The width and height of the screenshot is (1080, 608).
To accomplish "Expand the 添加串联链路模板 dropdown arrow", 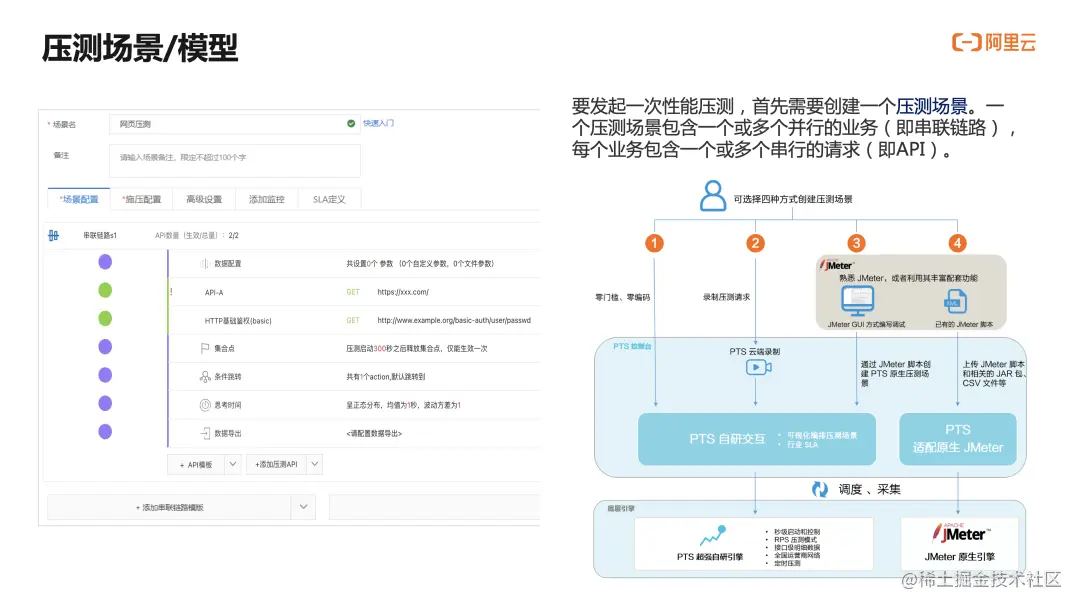I will [304, 507].
